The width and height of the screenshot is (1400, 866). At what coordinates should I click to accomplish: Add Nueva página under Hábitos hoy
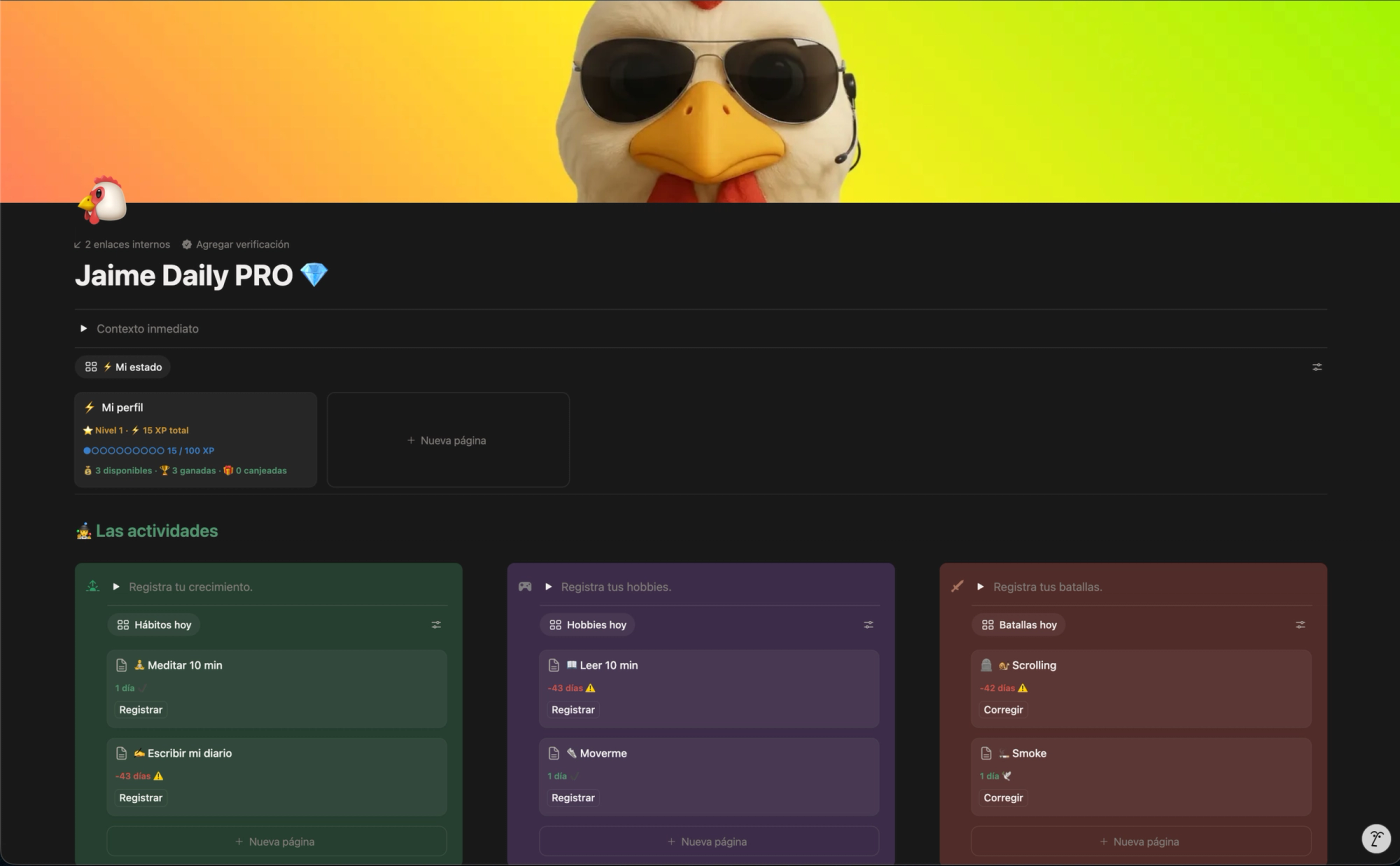pos(276,842)
